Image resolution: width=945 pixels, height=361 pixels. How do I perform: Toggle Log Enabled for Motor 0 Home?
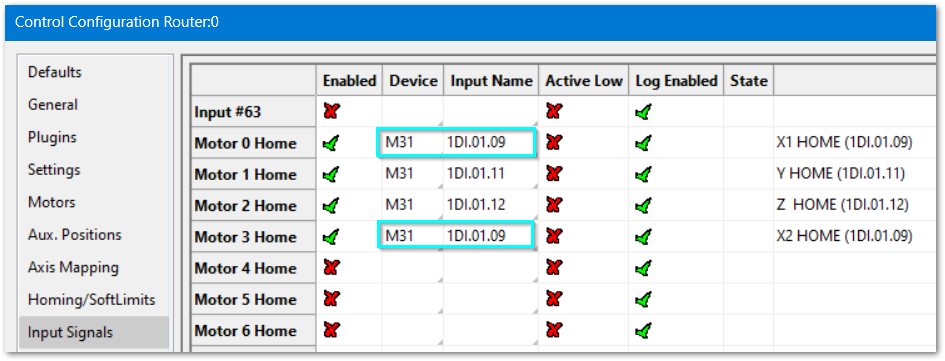[643, 143]
